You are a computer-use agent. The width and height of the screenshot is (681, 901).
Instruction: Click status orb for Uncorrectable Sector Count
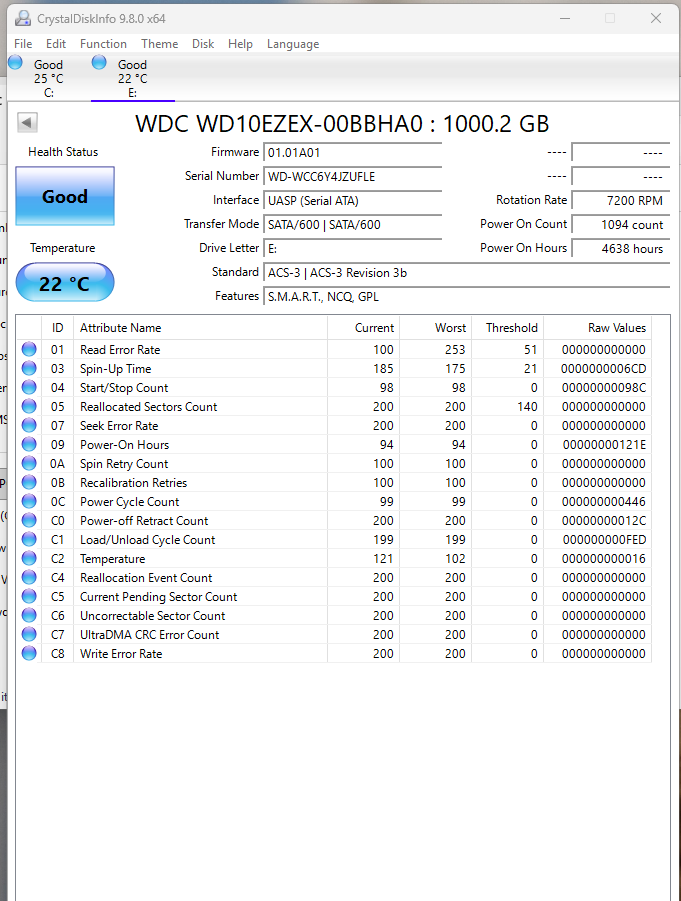[x=29, y=615]
